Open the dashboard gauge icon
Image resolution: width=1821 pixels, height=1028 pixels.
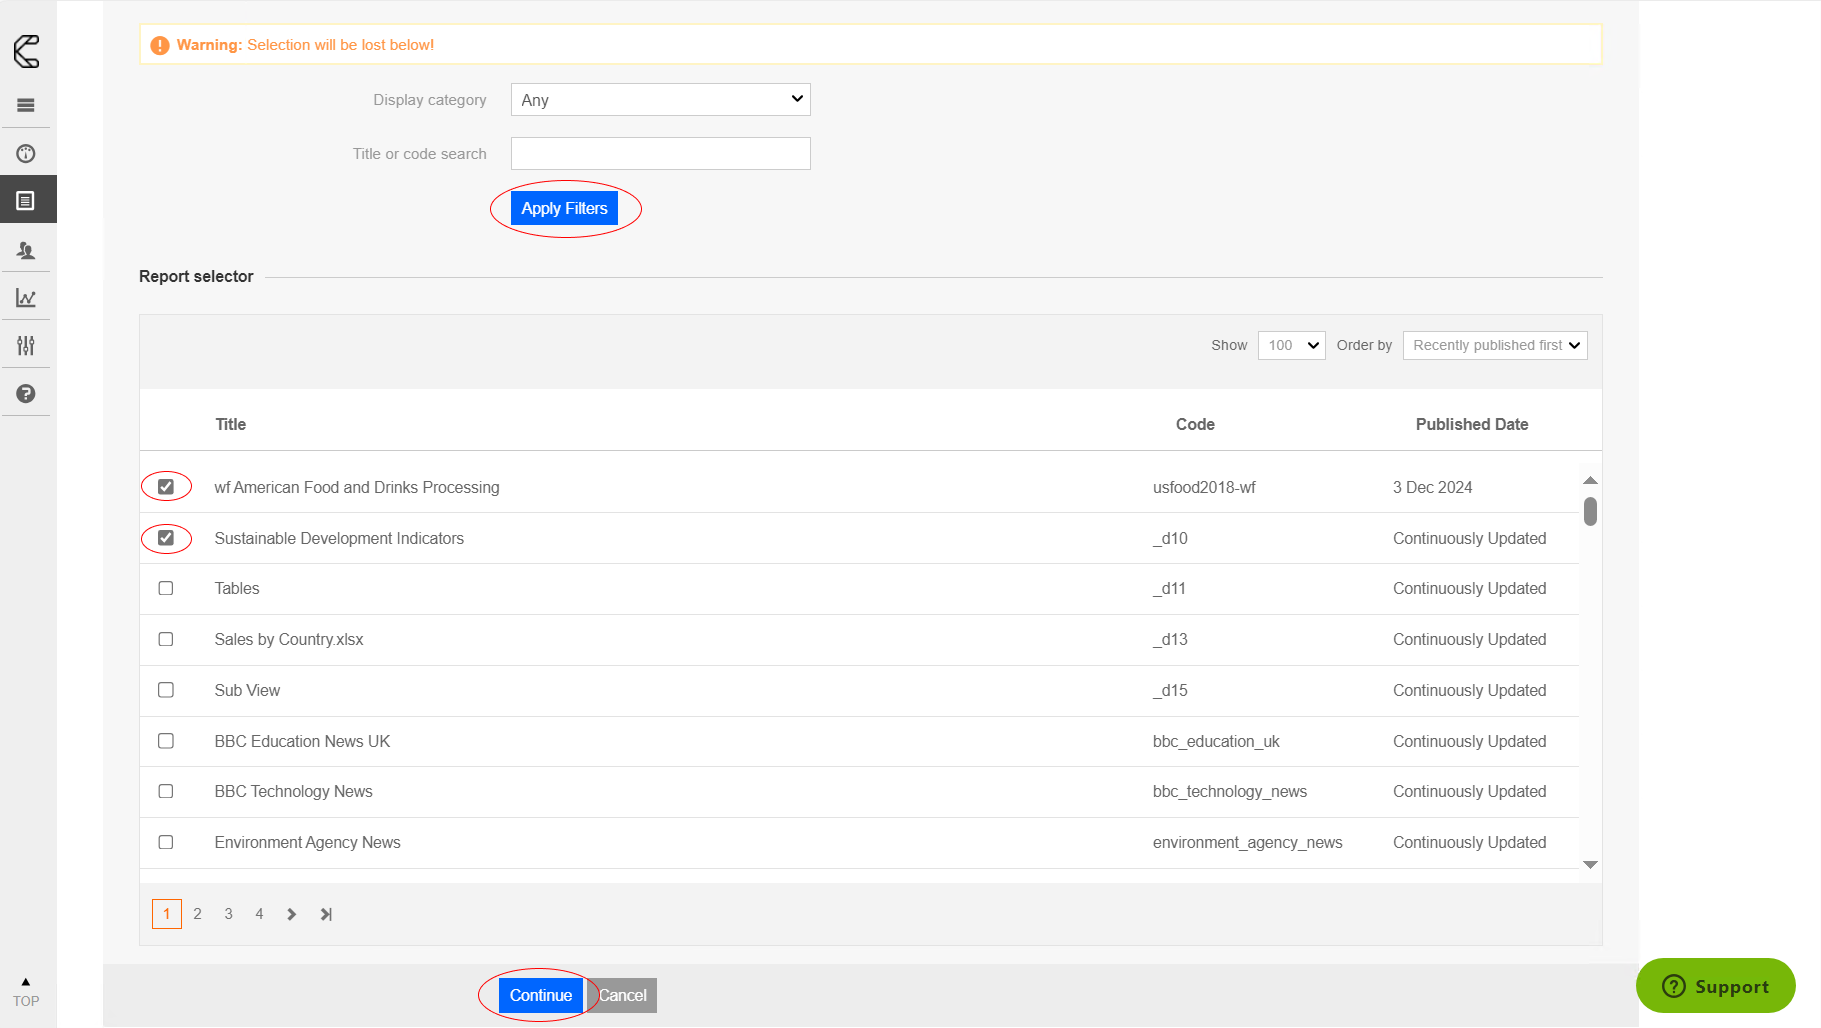26,153
